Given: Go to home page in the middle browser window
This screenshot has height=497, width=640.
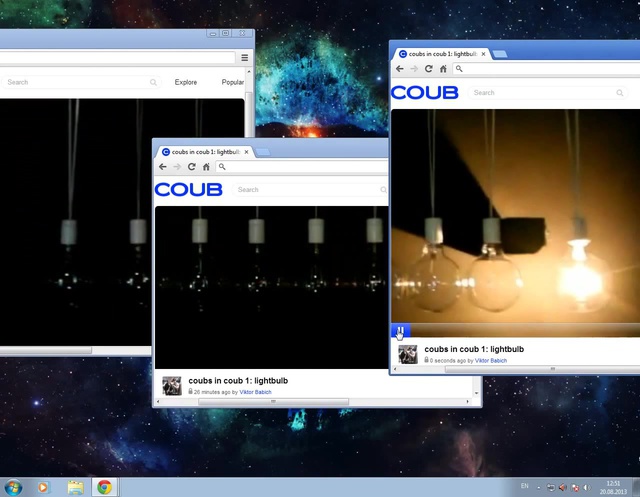Looking at the screenshot, I should pos(206,167).
